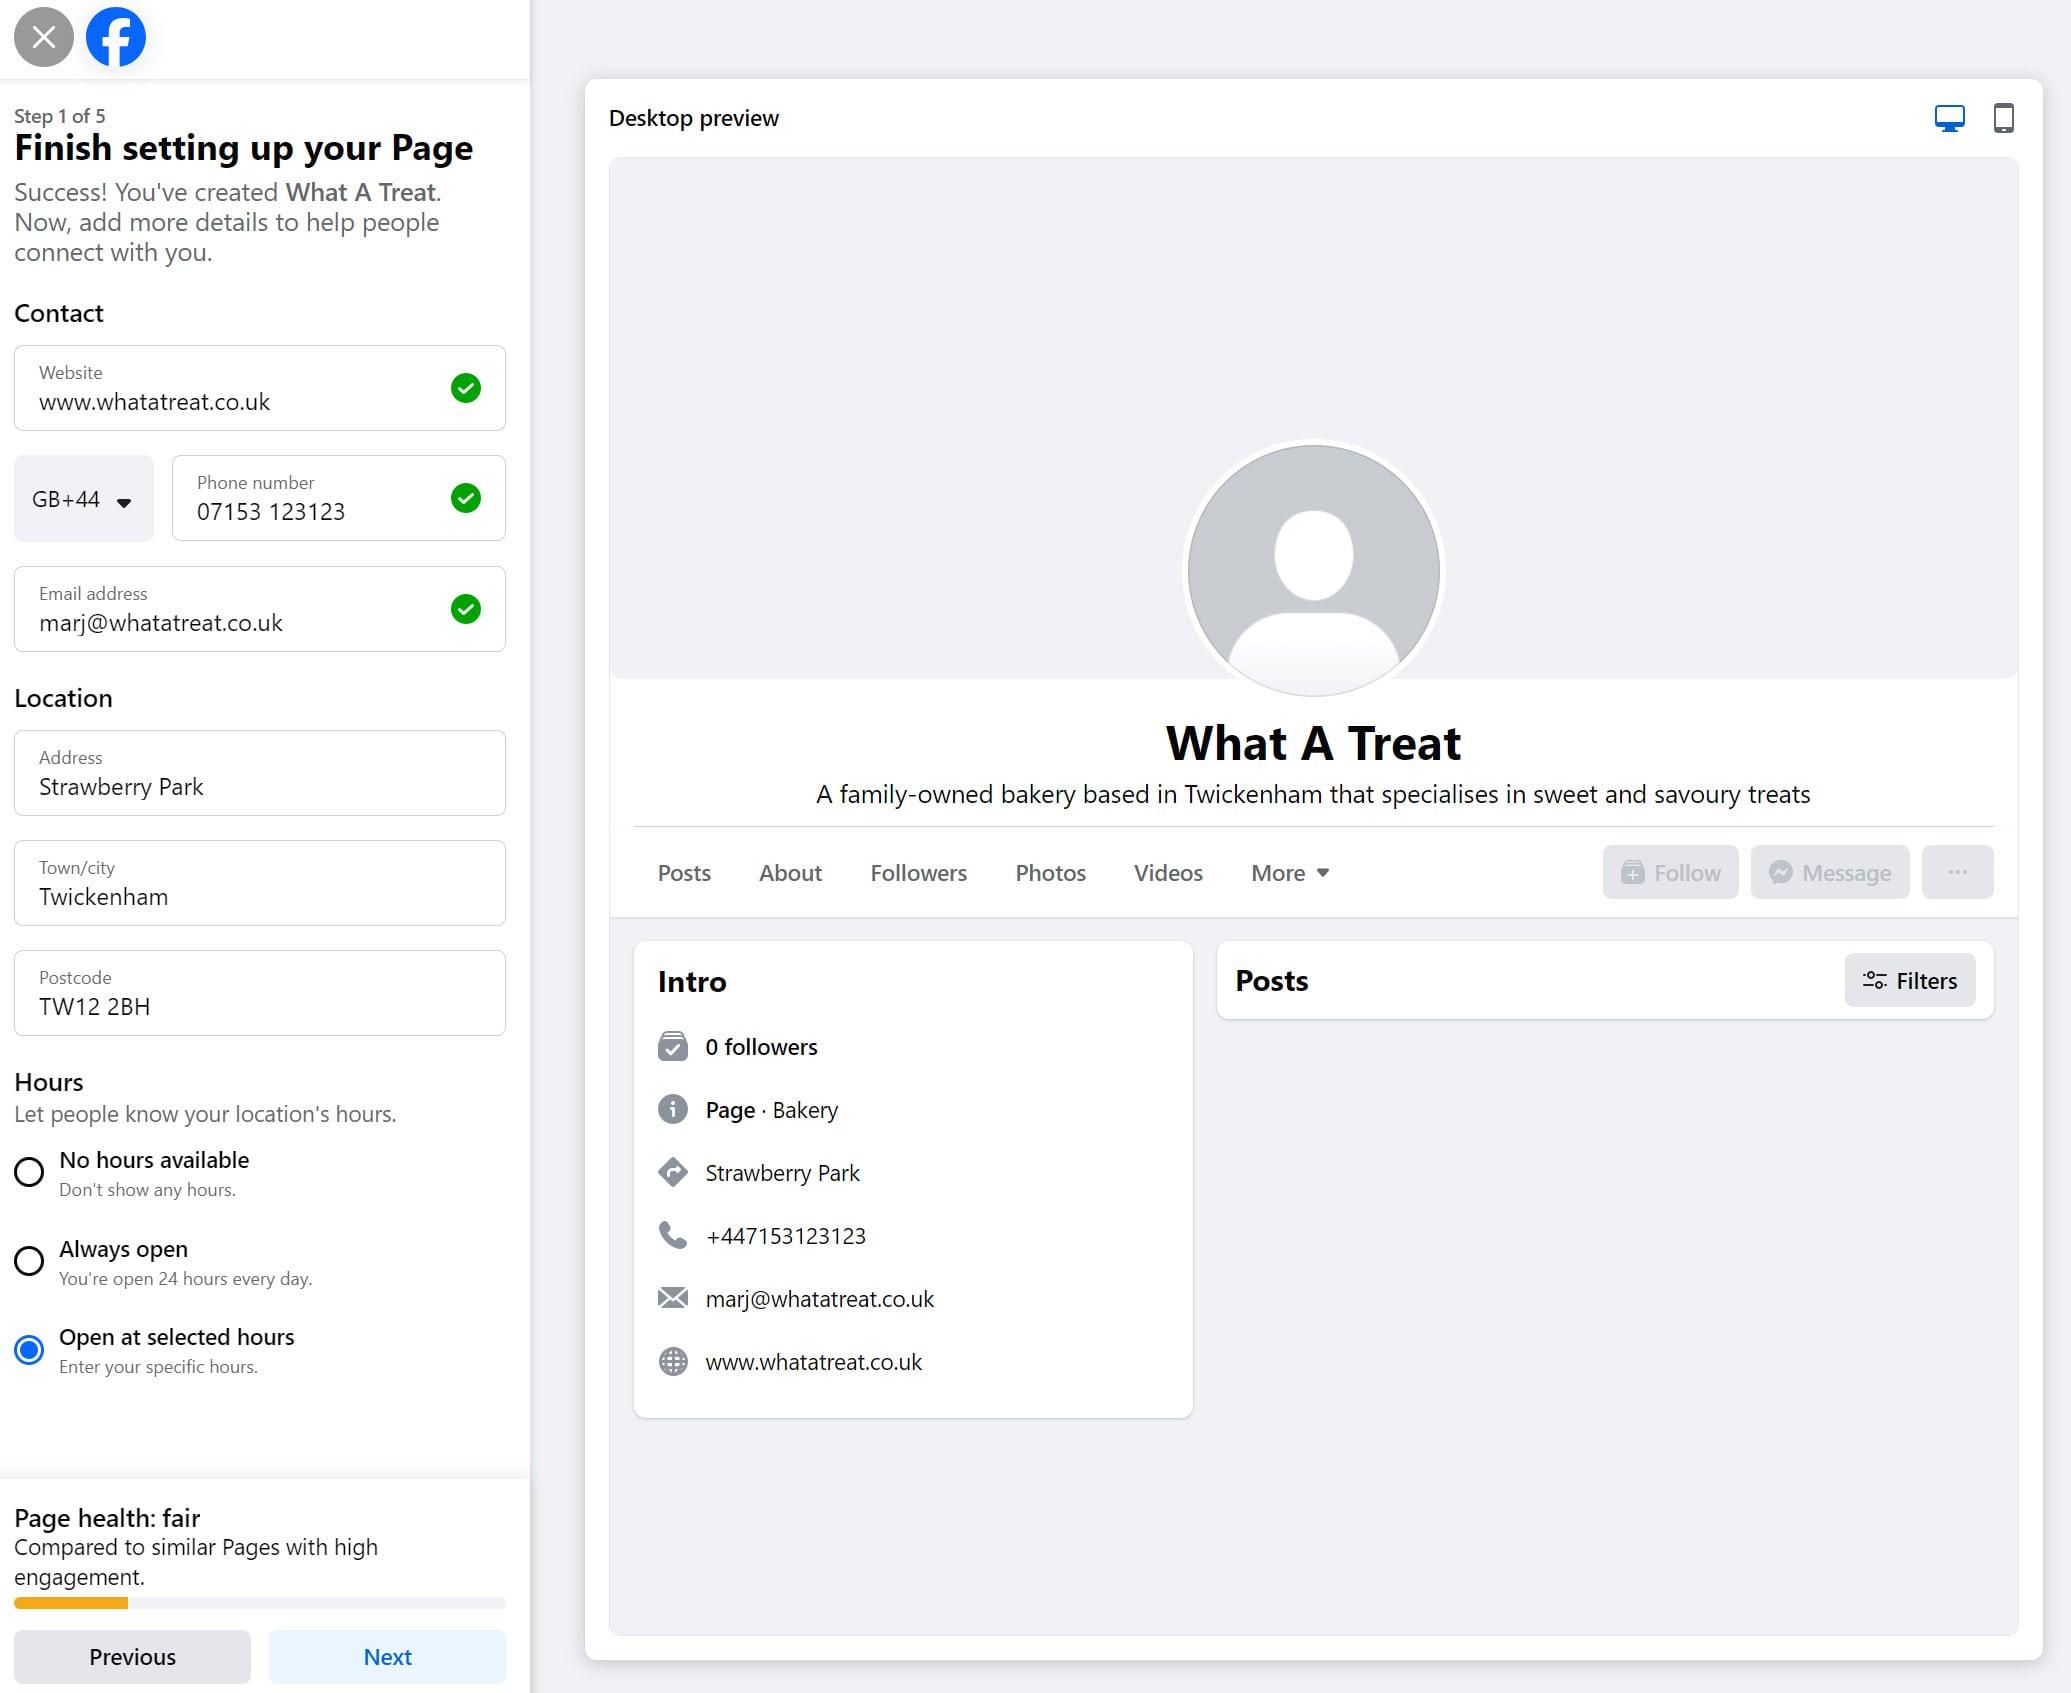Switch to desktop preview monitor icon
This screenshot has width=2071, height=1693.
click(1949, 118)
